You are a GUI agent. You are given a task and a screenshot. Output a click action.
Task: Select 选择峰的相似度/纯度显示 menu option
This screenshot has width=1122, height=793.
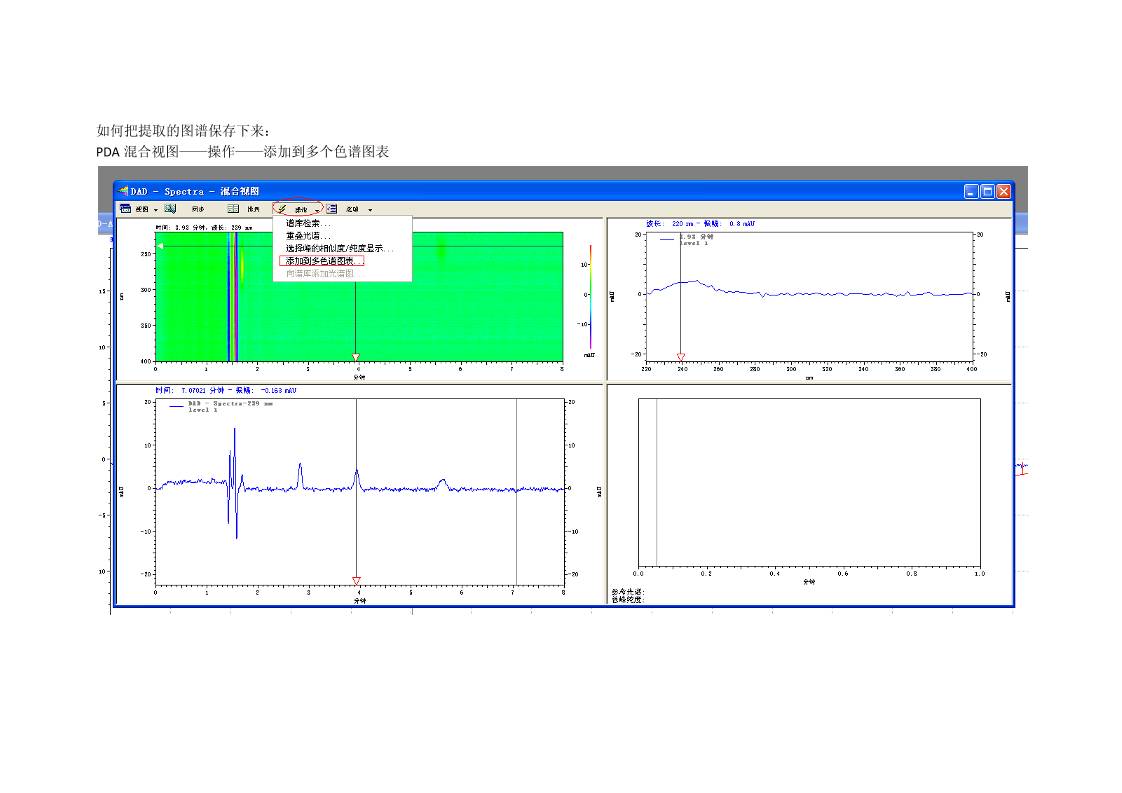point(340,248)
